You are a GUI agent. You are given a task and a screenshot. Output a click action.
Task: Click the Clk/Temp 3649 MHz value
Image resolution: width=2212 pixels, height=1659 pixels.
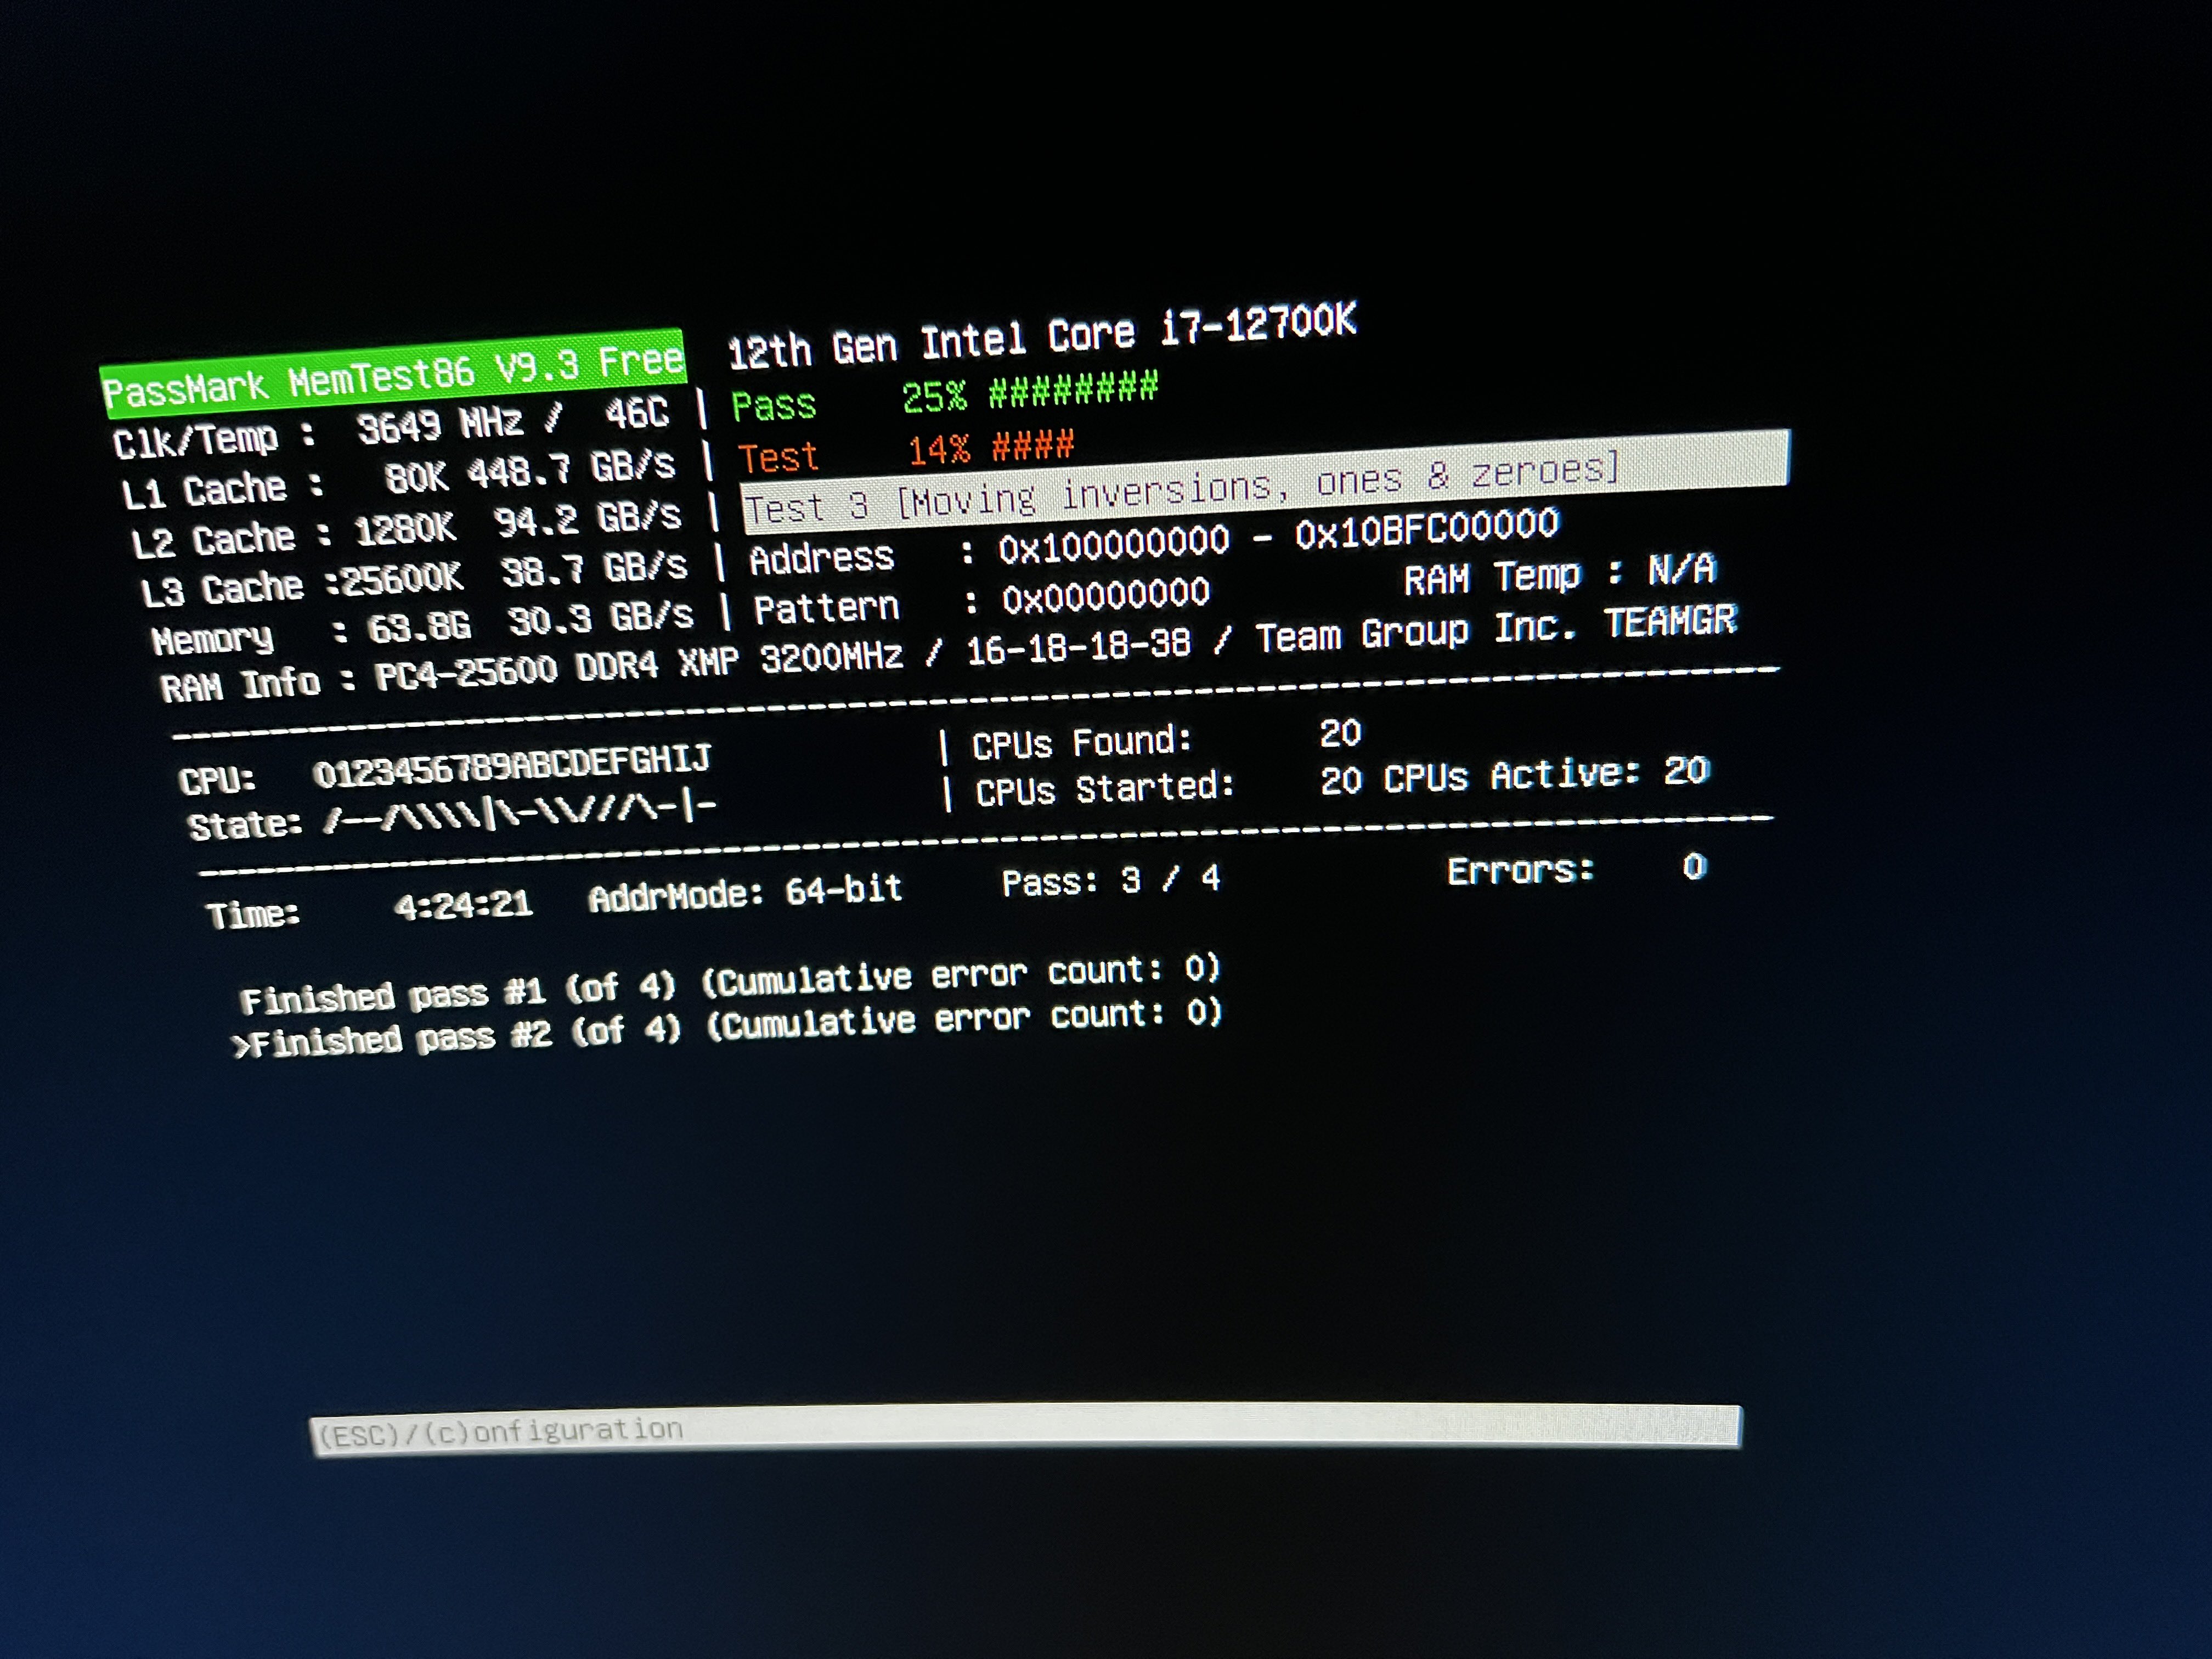tap(440, 425)
